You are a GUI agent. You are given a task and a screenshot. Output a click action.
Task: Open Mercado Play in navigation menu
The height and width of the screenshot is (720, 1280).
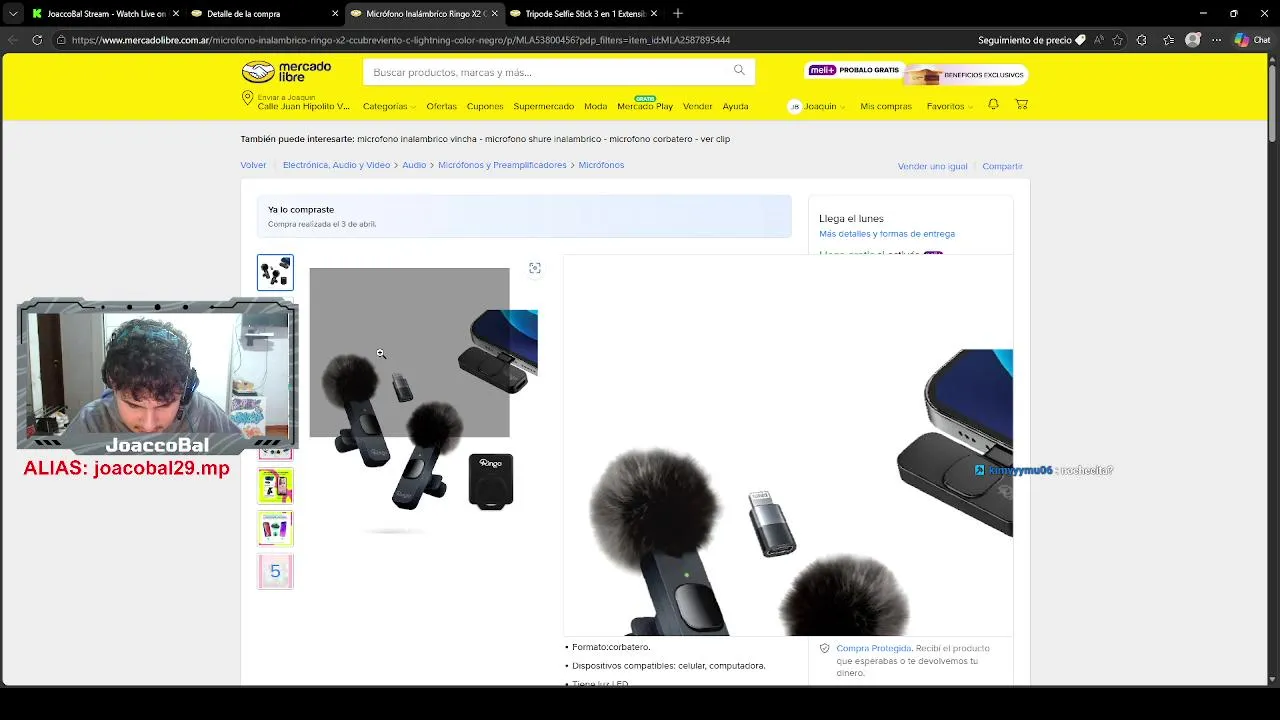pyautogui.click(x=645, y=105)
